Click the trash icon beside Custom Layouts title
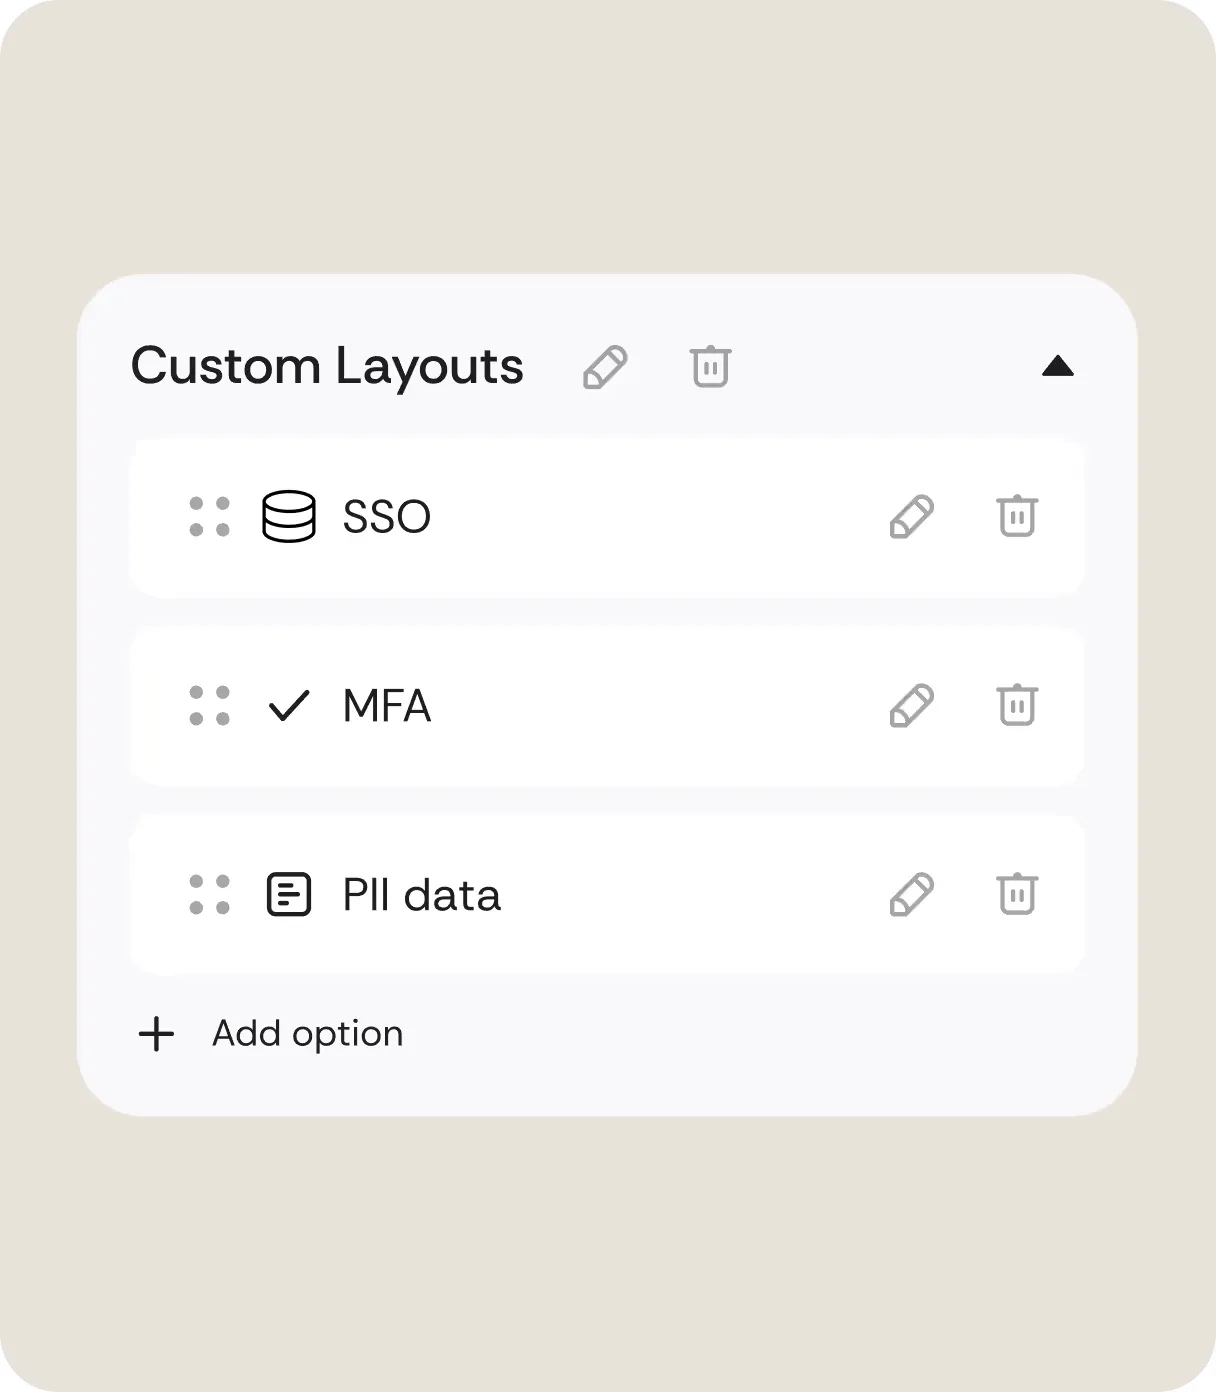1216x1392 pixels. (710, 367)
